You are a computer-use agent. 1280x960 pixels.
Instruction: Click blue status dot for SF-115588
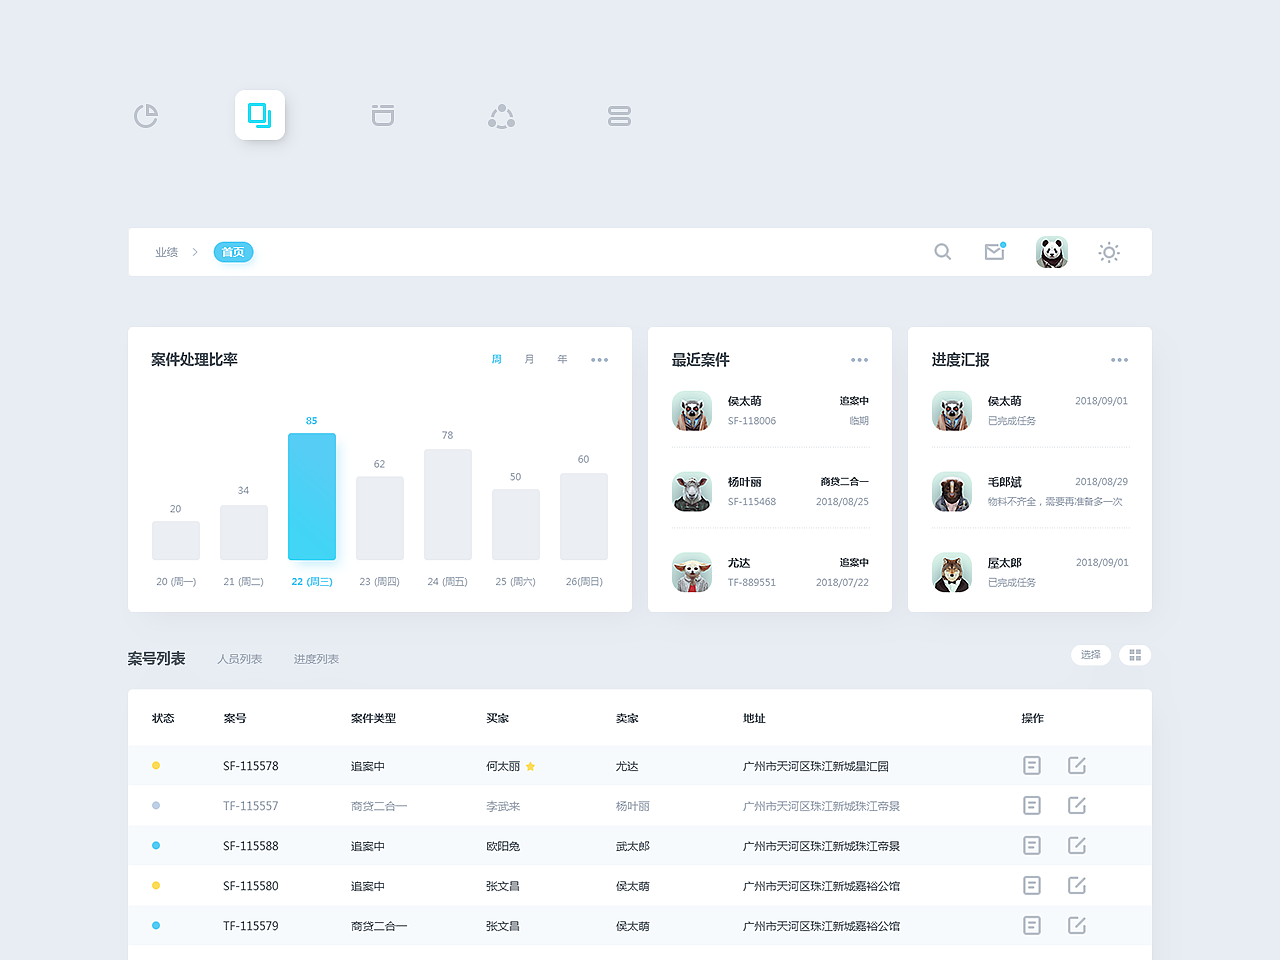click(156, 846)
